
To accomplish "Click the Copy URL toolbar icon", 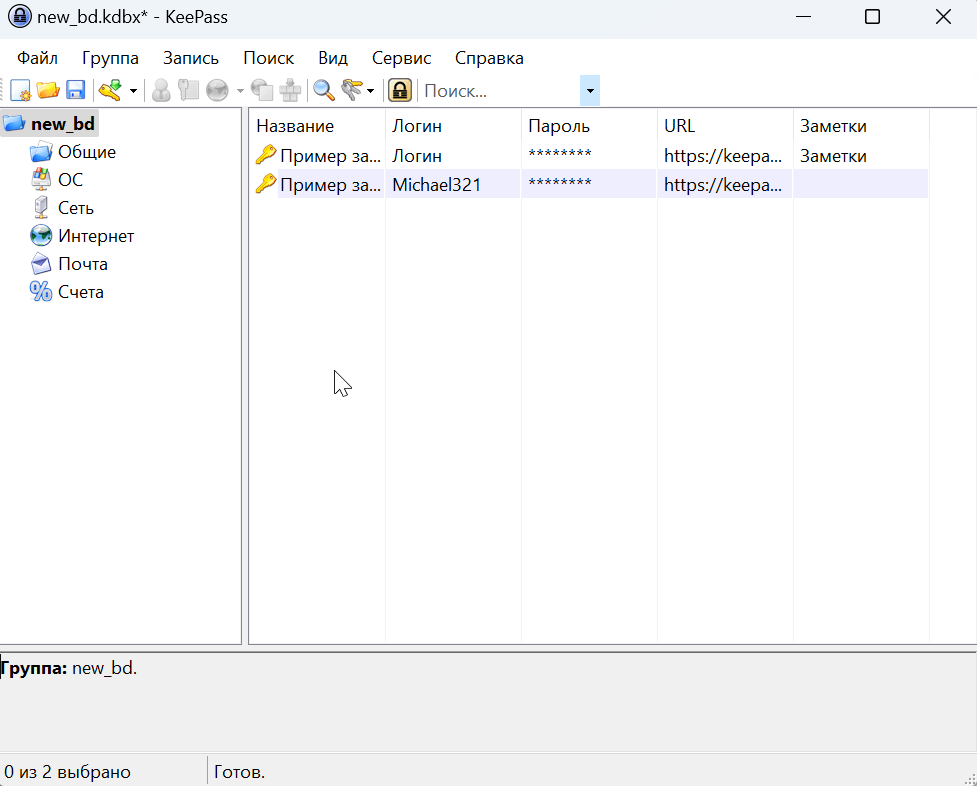I will tap(262, 90).
